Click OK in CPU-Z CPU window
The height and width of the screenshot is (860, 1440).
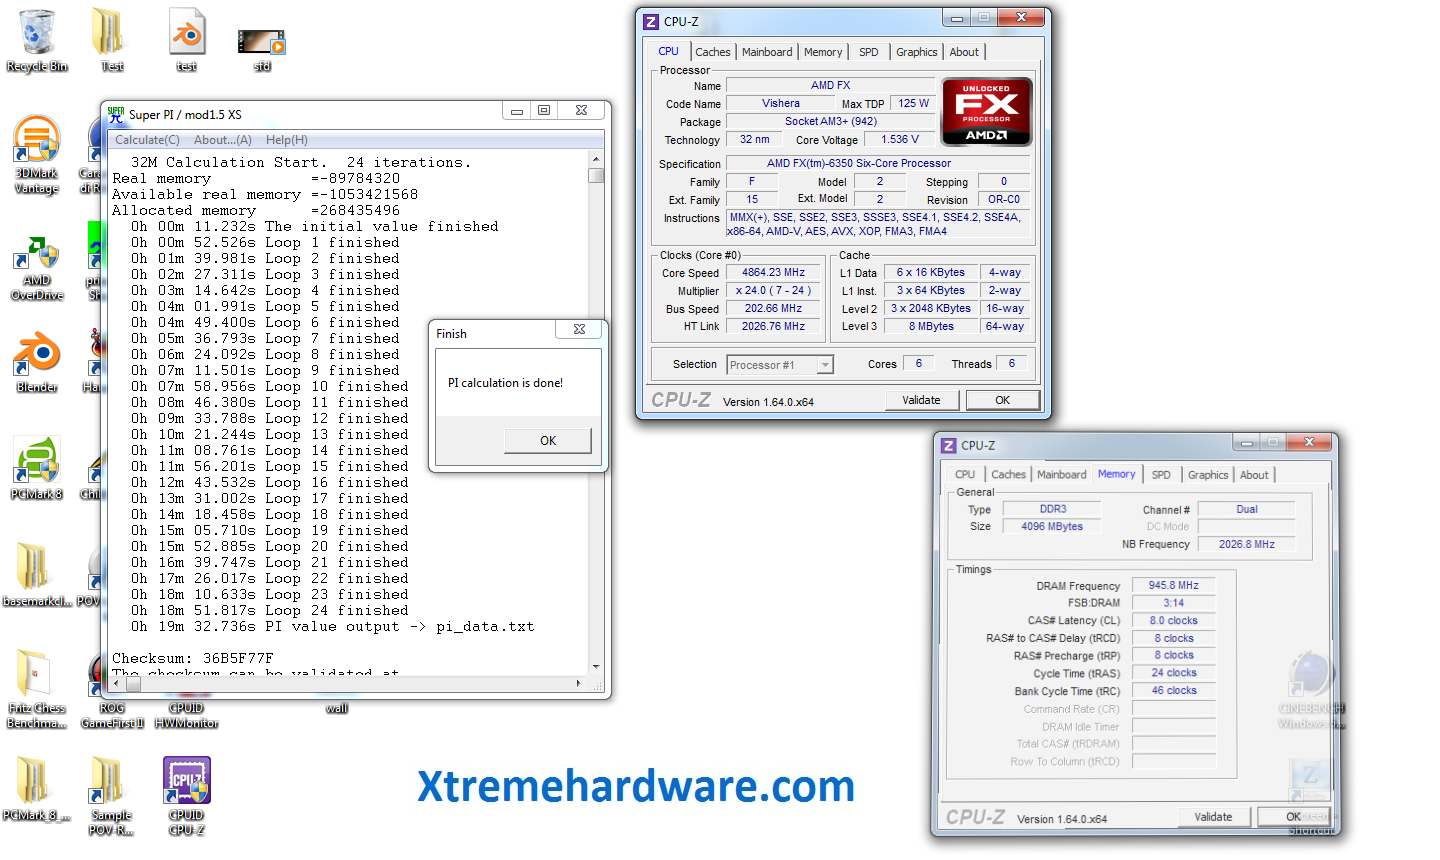[x=1002, y=400]
